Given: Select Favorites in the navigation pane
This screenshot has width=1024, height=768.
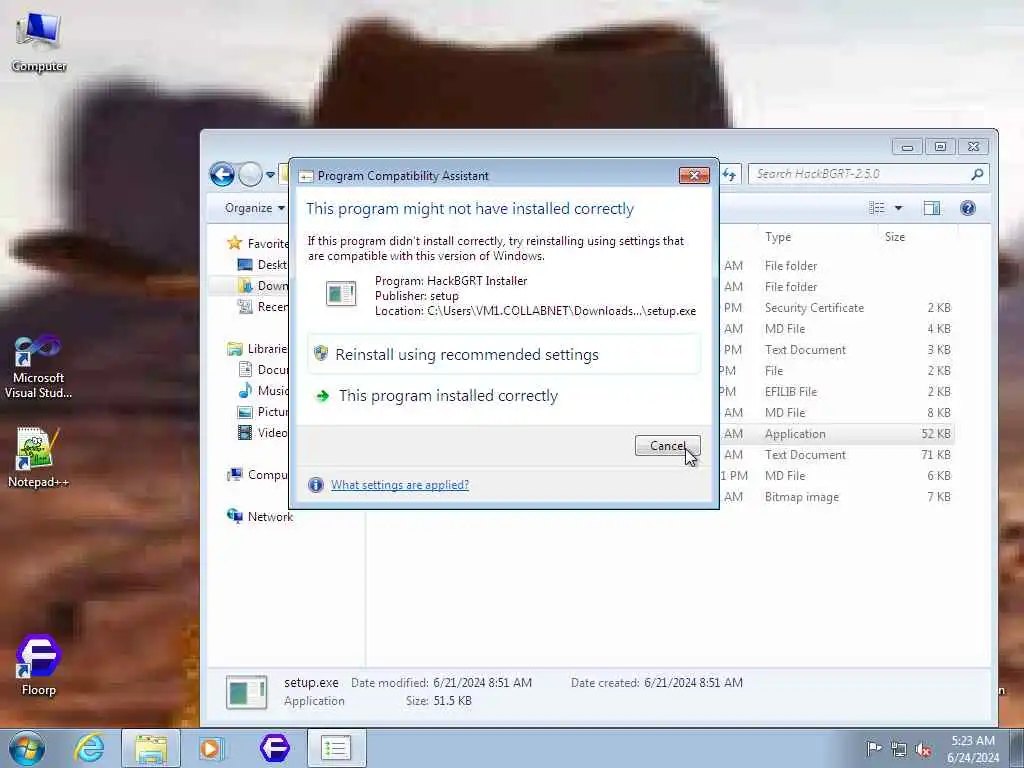Looking at the screenshot, I should (x=258, y=244).
